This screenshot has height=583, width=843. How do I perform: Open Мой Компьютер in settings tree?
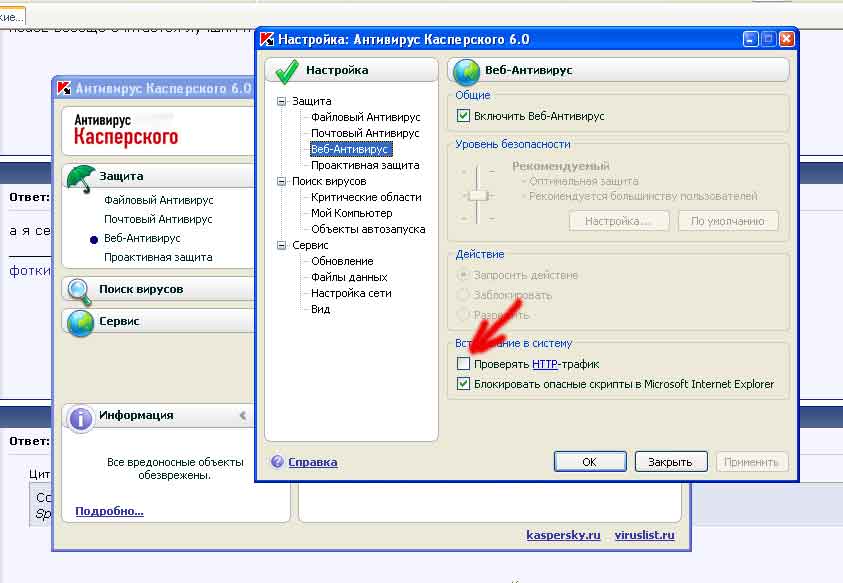pos(352,213)
